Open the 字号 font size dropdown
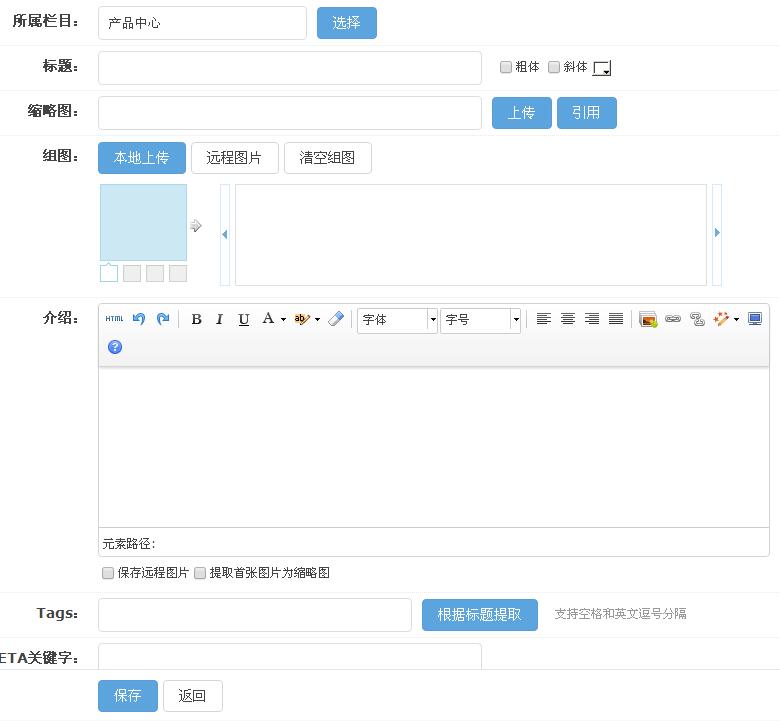780x721 pixels. coord(481,320)
